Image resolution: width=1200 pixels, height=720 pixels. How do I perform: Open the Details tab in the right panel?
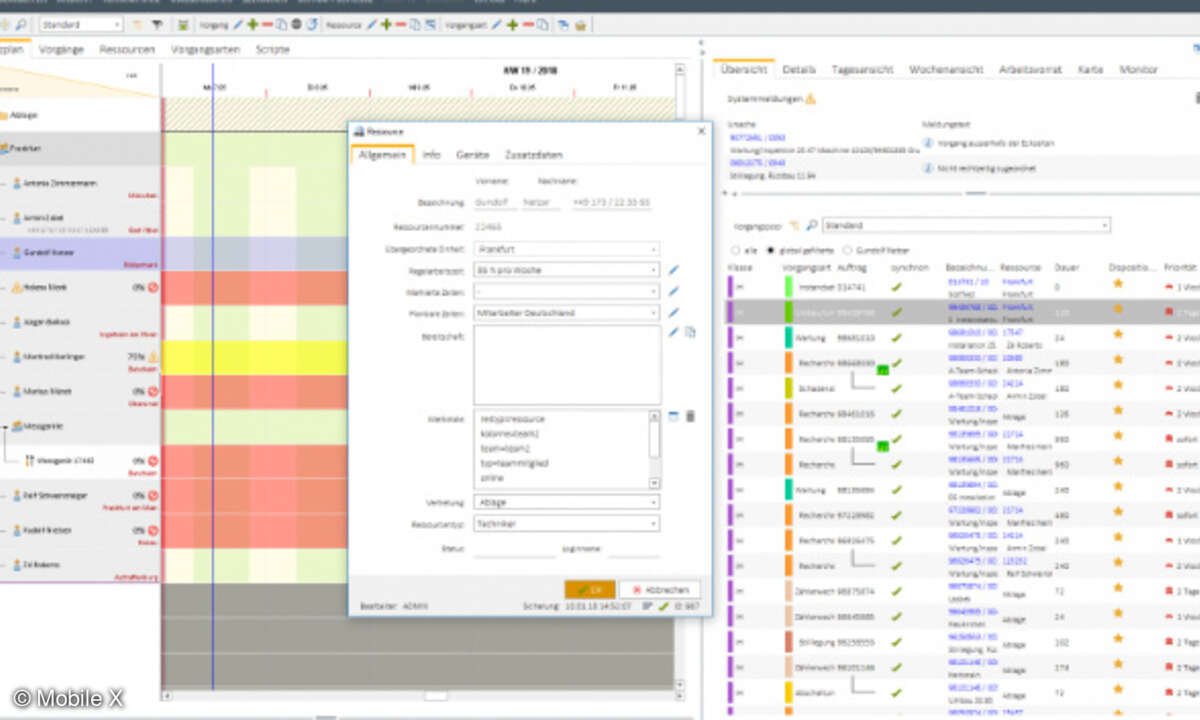800,70
